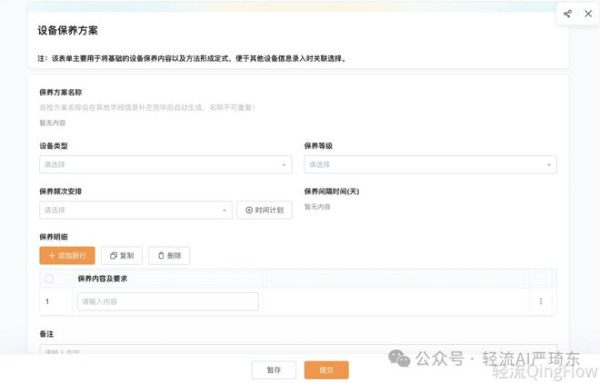Click the orange 提交 button
The image size is (600, 383).
326,370
